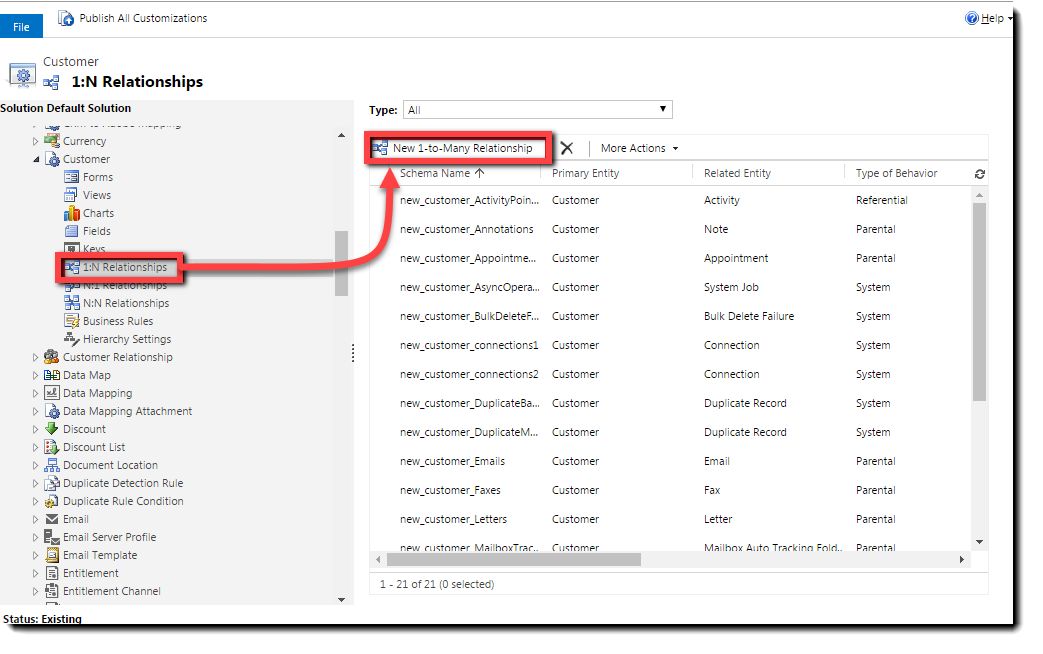Click New 1-to-Many Relationship button

coord(458,148)
